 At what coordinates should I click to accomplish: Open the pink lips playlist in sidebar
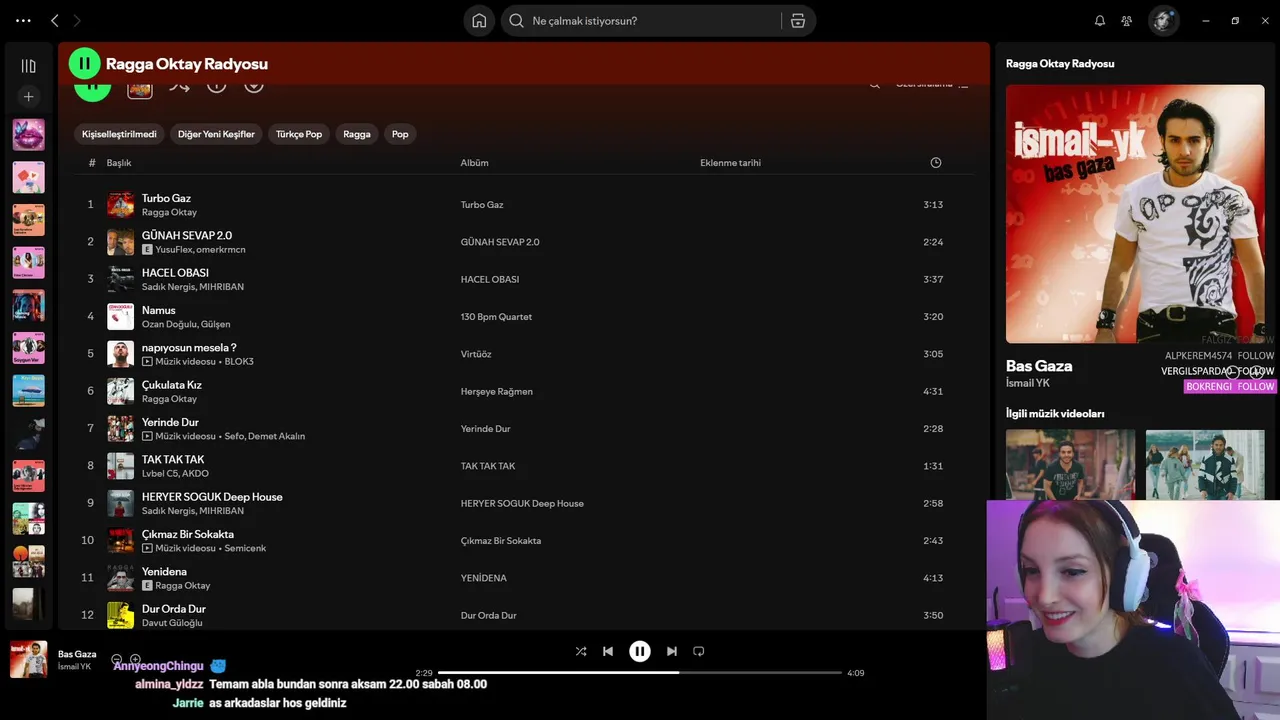(28, 135)
